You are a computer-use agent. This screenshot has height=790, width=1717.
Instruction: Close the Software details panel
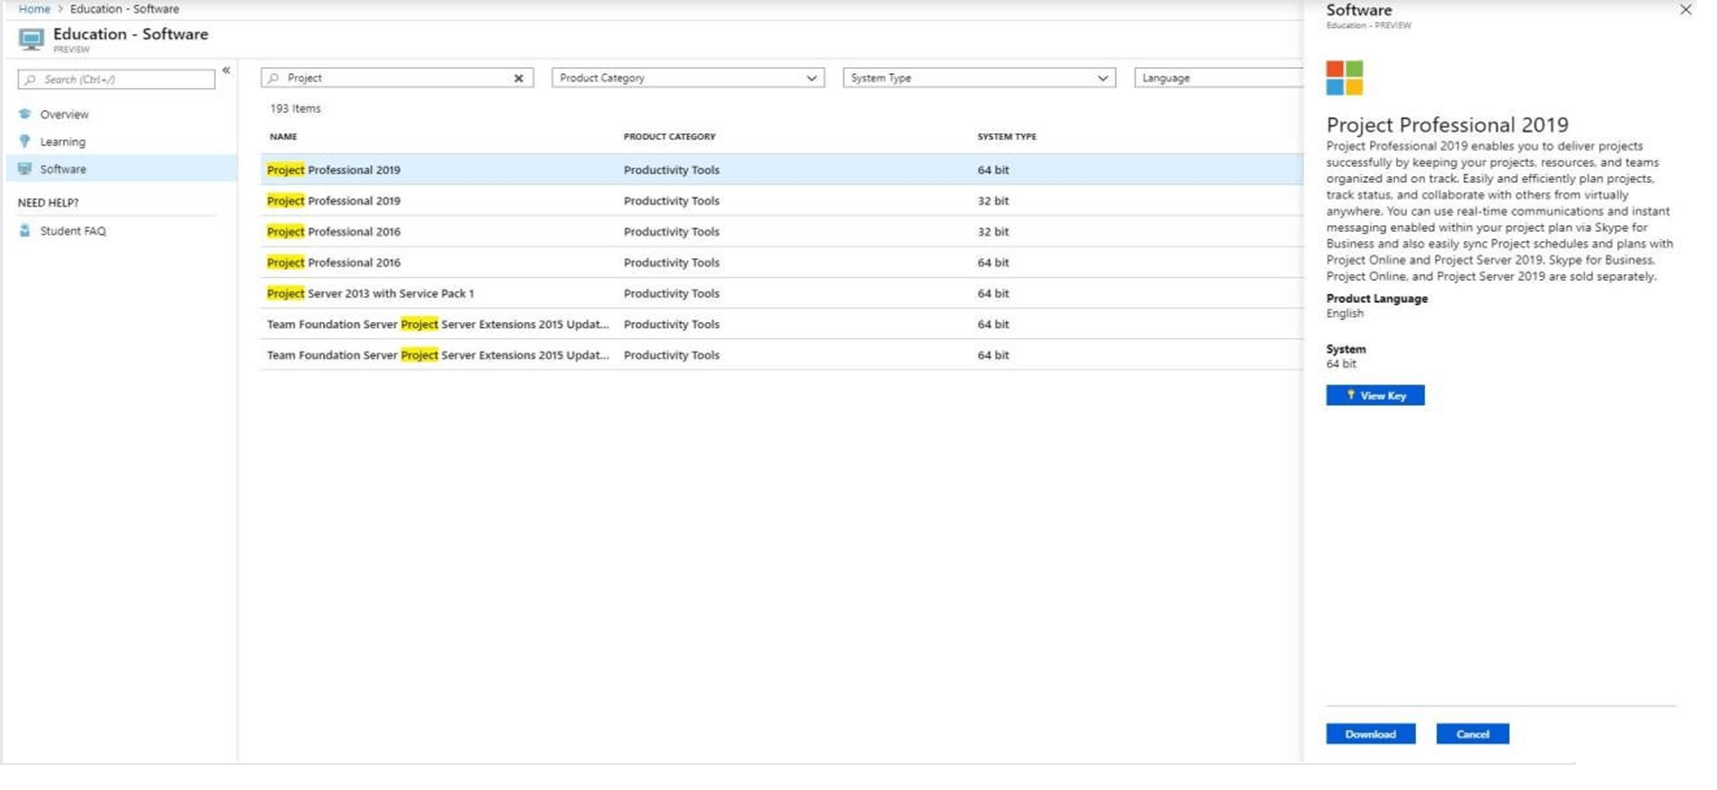(1686, 10)
